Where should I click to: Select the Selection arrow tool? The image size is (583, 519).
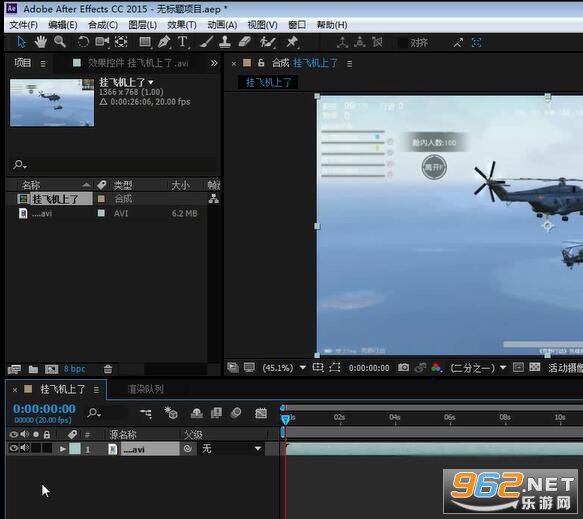pos(22,42)
